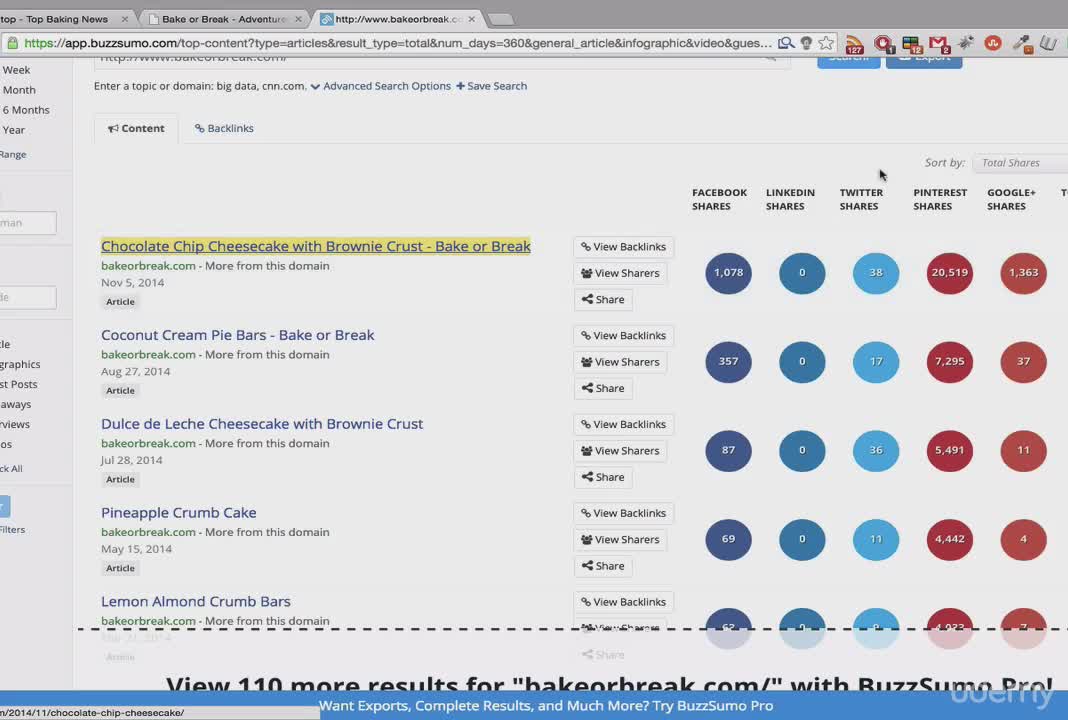Open the AdBlock stop-hand extension icon
This screenshot has height=720, width=1068.
[x=883, y=44]
